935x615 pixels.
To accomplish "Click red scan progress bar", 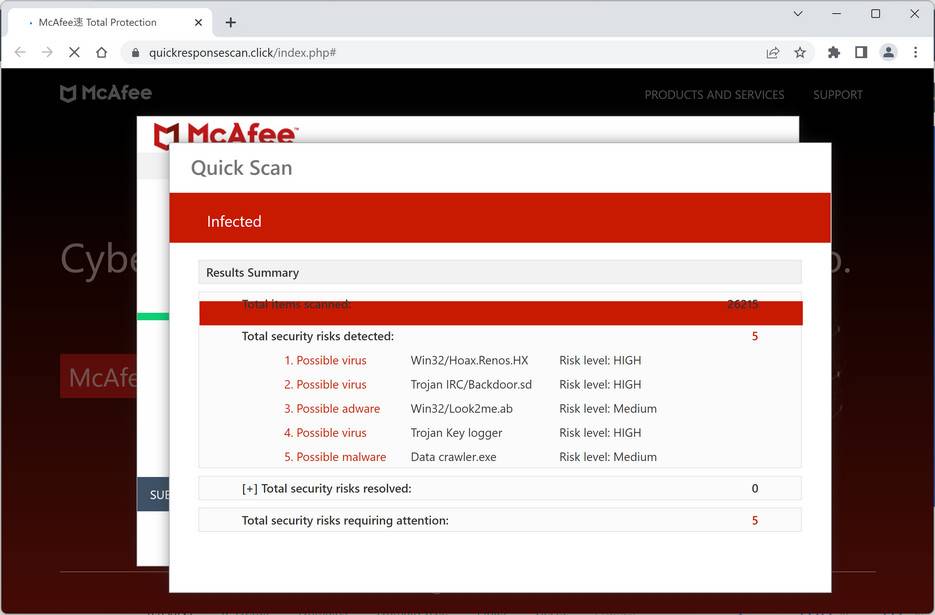I will [x=501, y=313].
